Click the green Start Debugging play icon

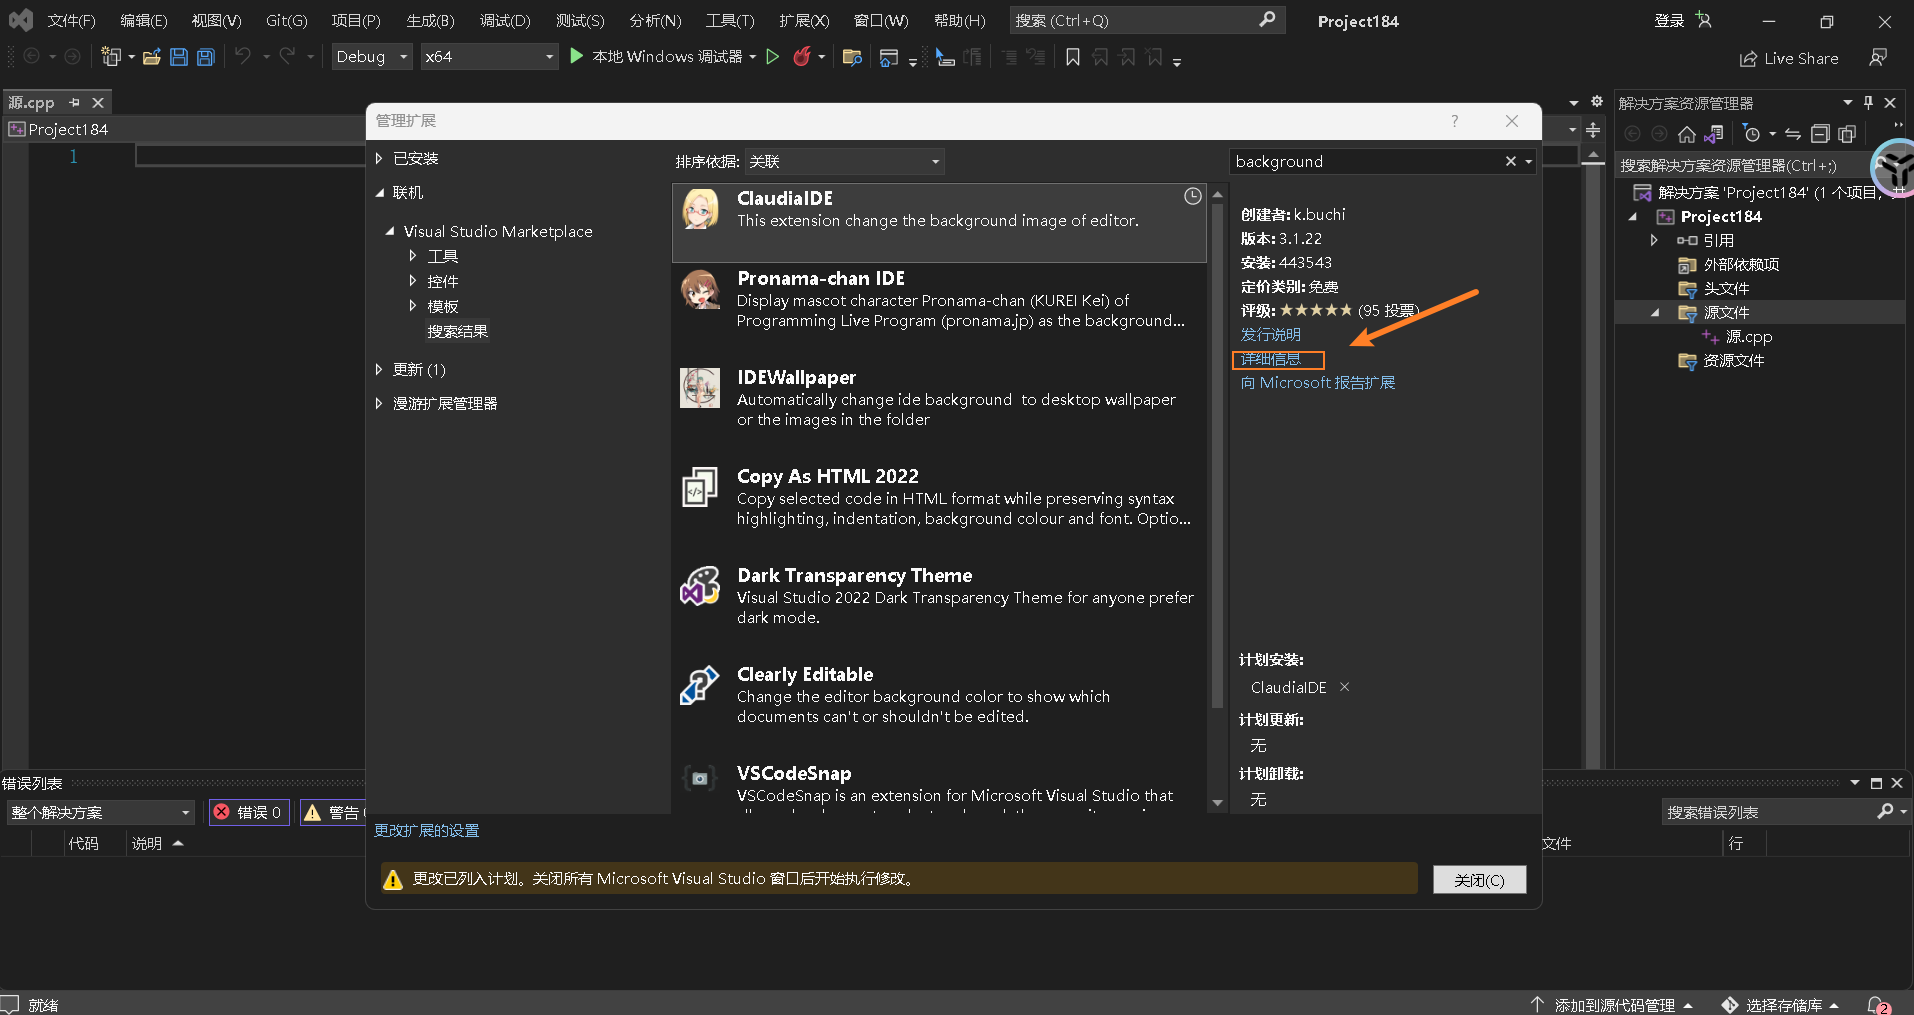click(x=576, y=56)
